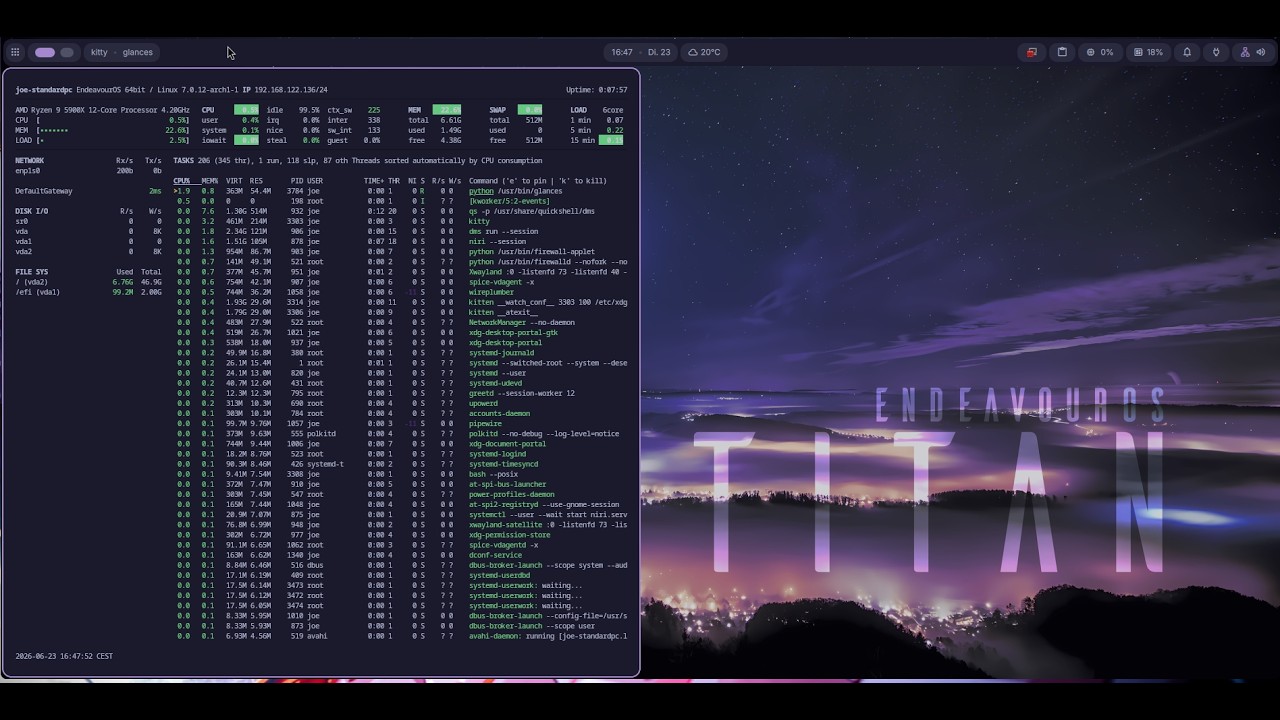Click the hostname joe-standardpc

pyautogui.click(x=44, y=90)
